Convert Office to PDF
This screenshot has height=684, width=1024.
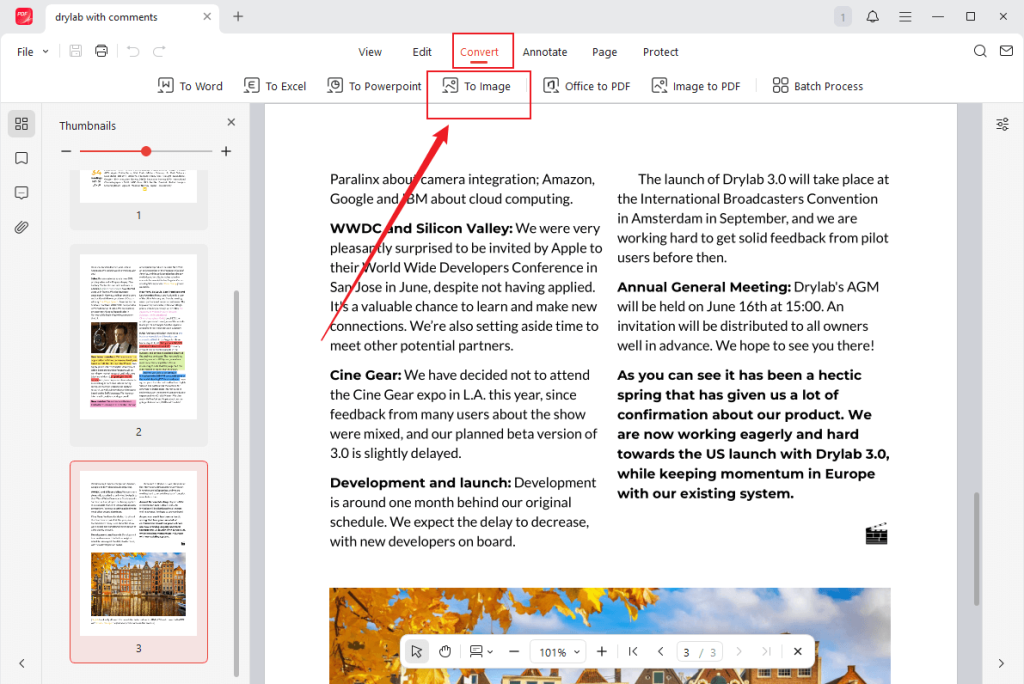click(586, 86)
